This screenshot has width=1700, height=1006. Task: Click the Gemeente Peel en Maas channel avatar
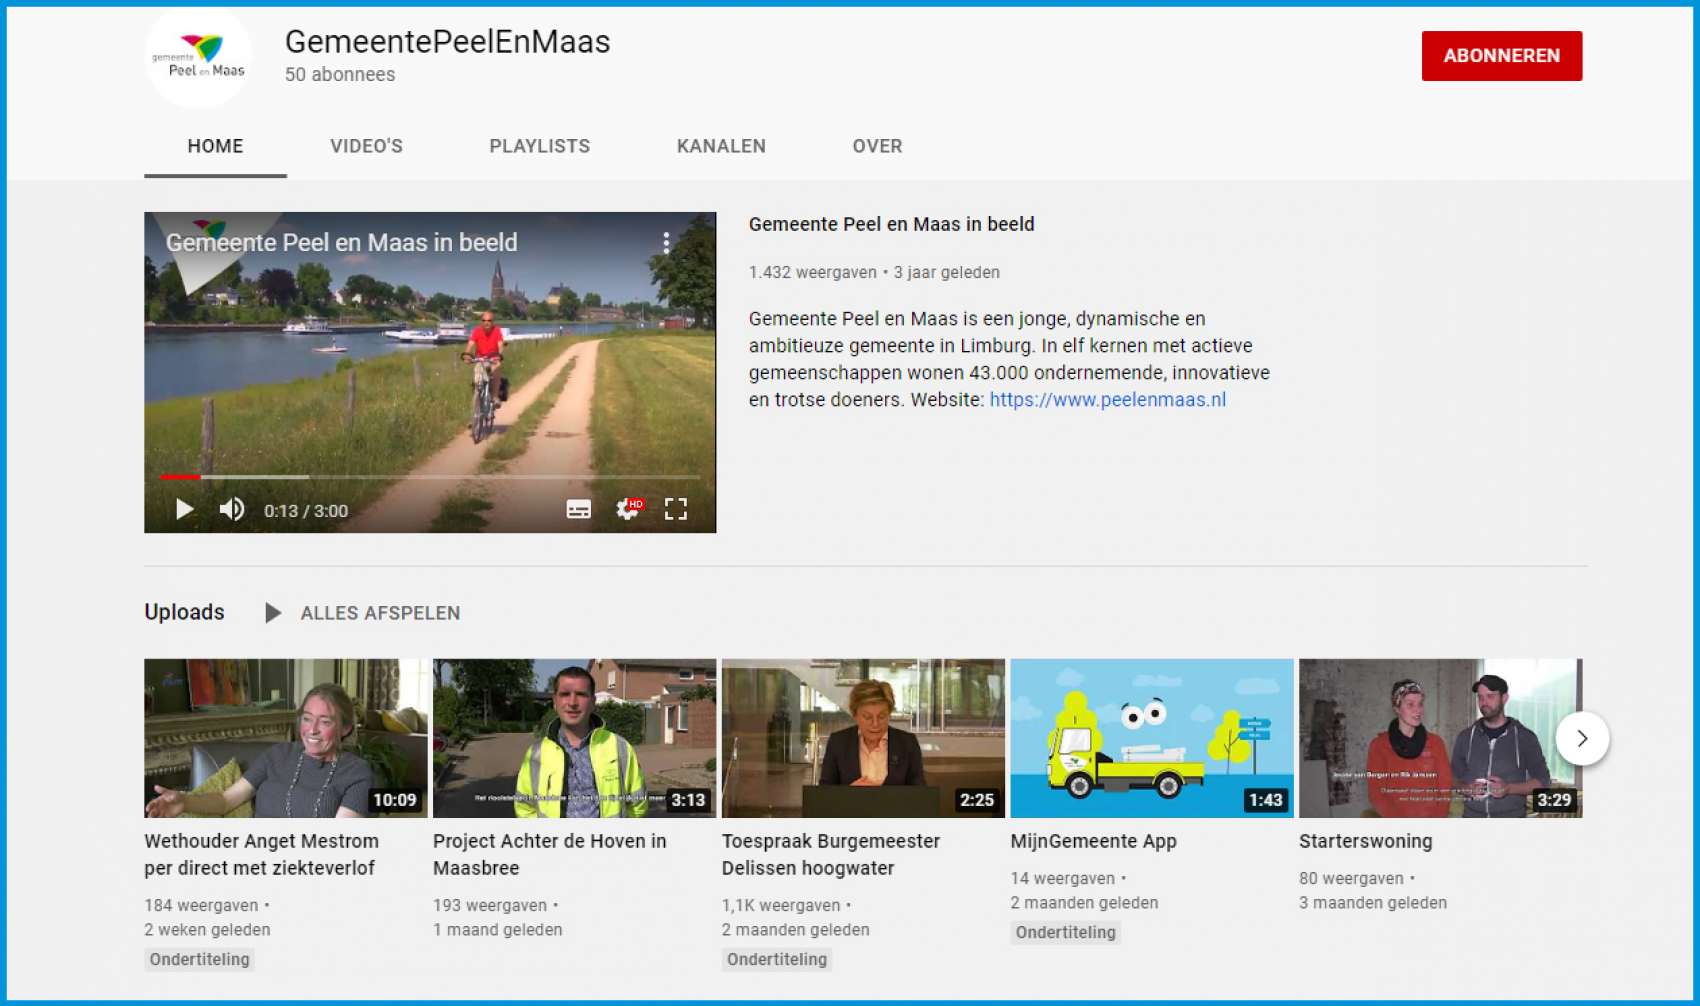198,56
